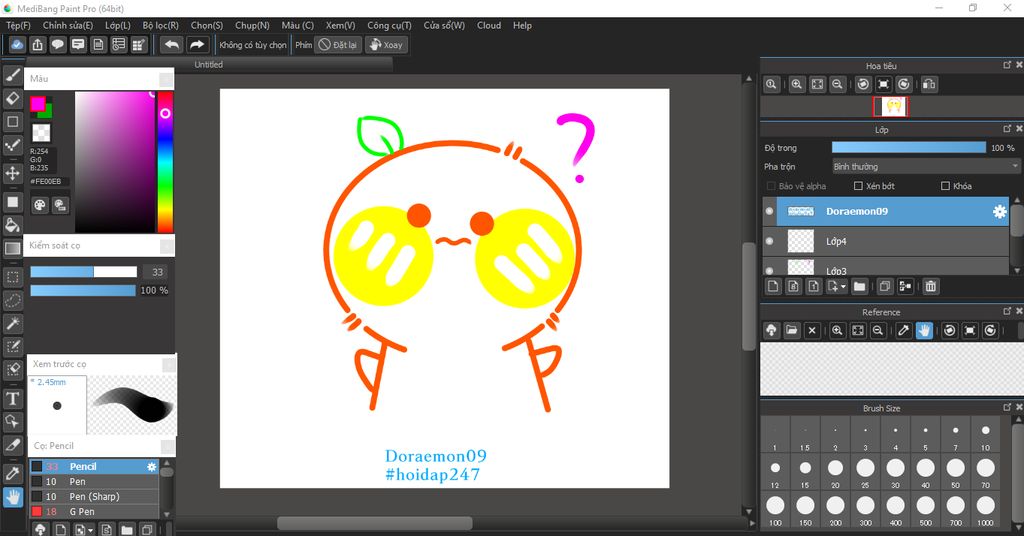Image resolution: width=1024 pixels, height=536 pixels.
Task: Toggle visibility of Doraemon09 layer
Action: point(769,211)
